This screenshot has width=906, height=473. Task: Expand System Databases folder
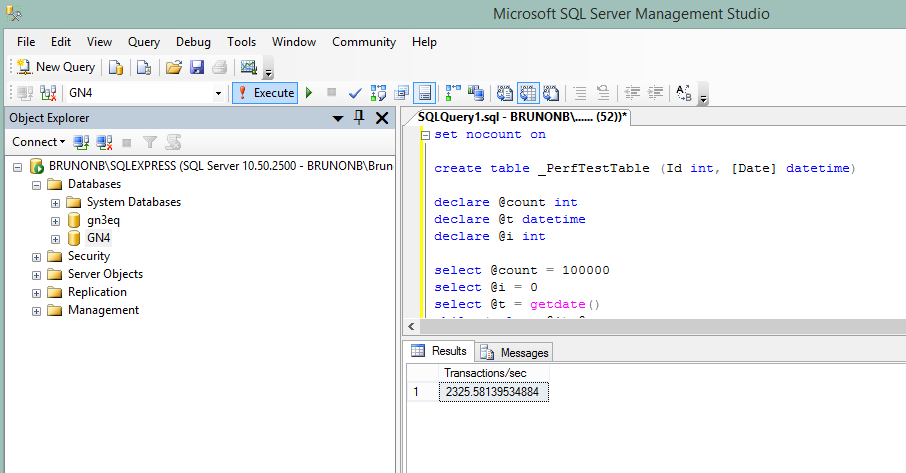pos(55,203)
